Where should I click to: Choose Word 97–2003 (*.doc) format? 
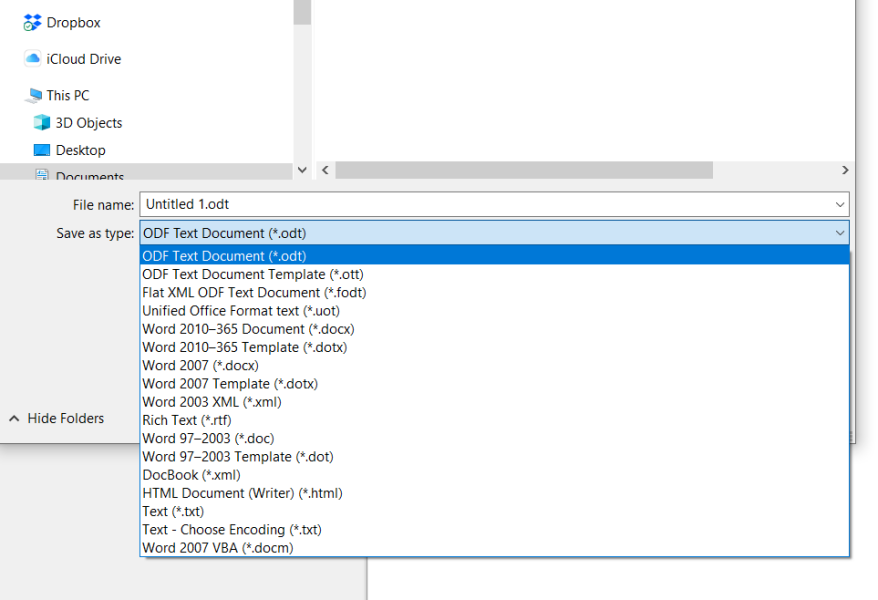click(x=494, y=438)
